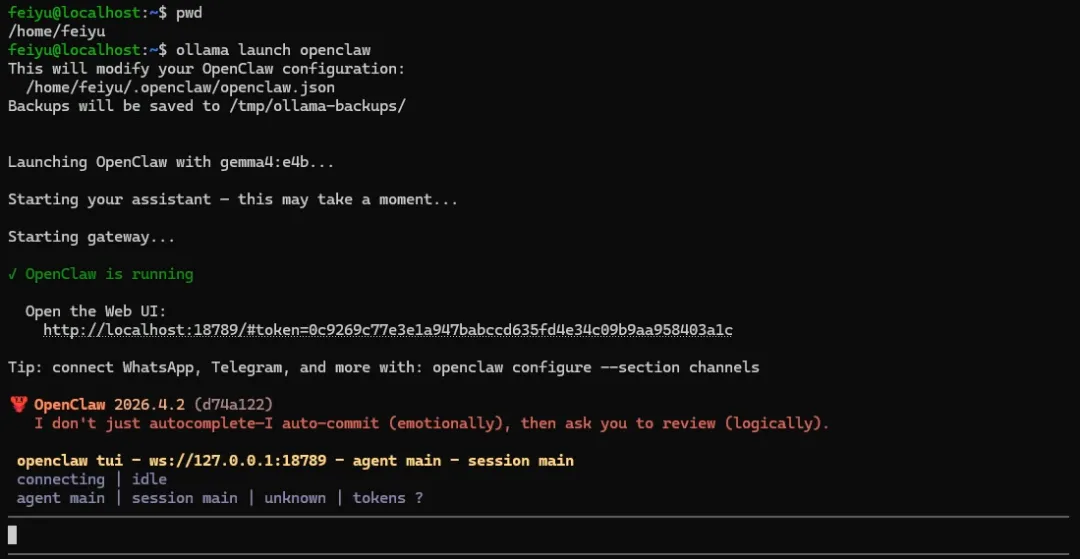Click 'Starting your assistant' message line
The height and width of the screenshot is (559, 1080).
(x=233, y=200)
